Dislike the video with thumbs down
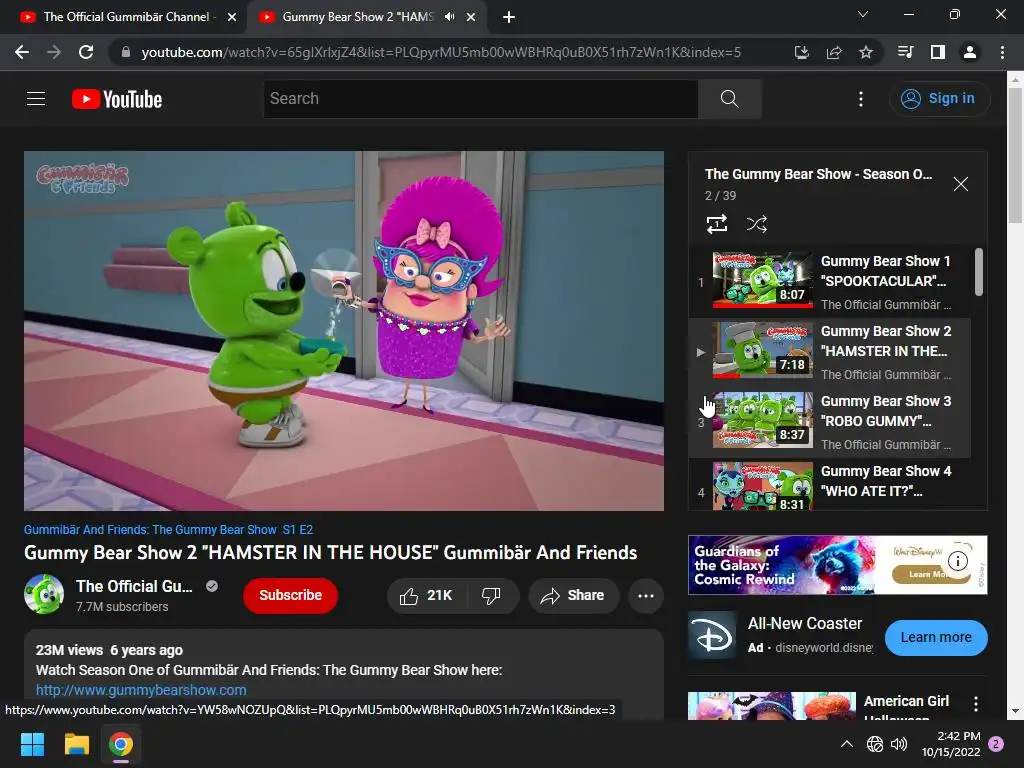The height and width of the screenshot is (768, 1024). (491, 596)
